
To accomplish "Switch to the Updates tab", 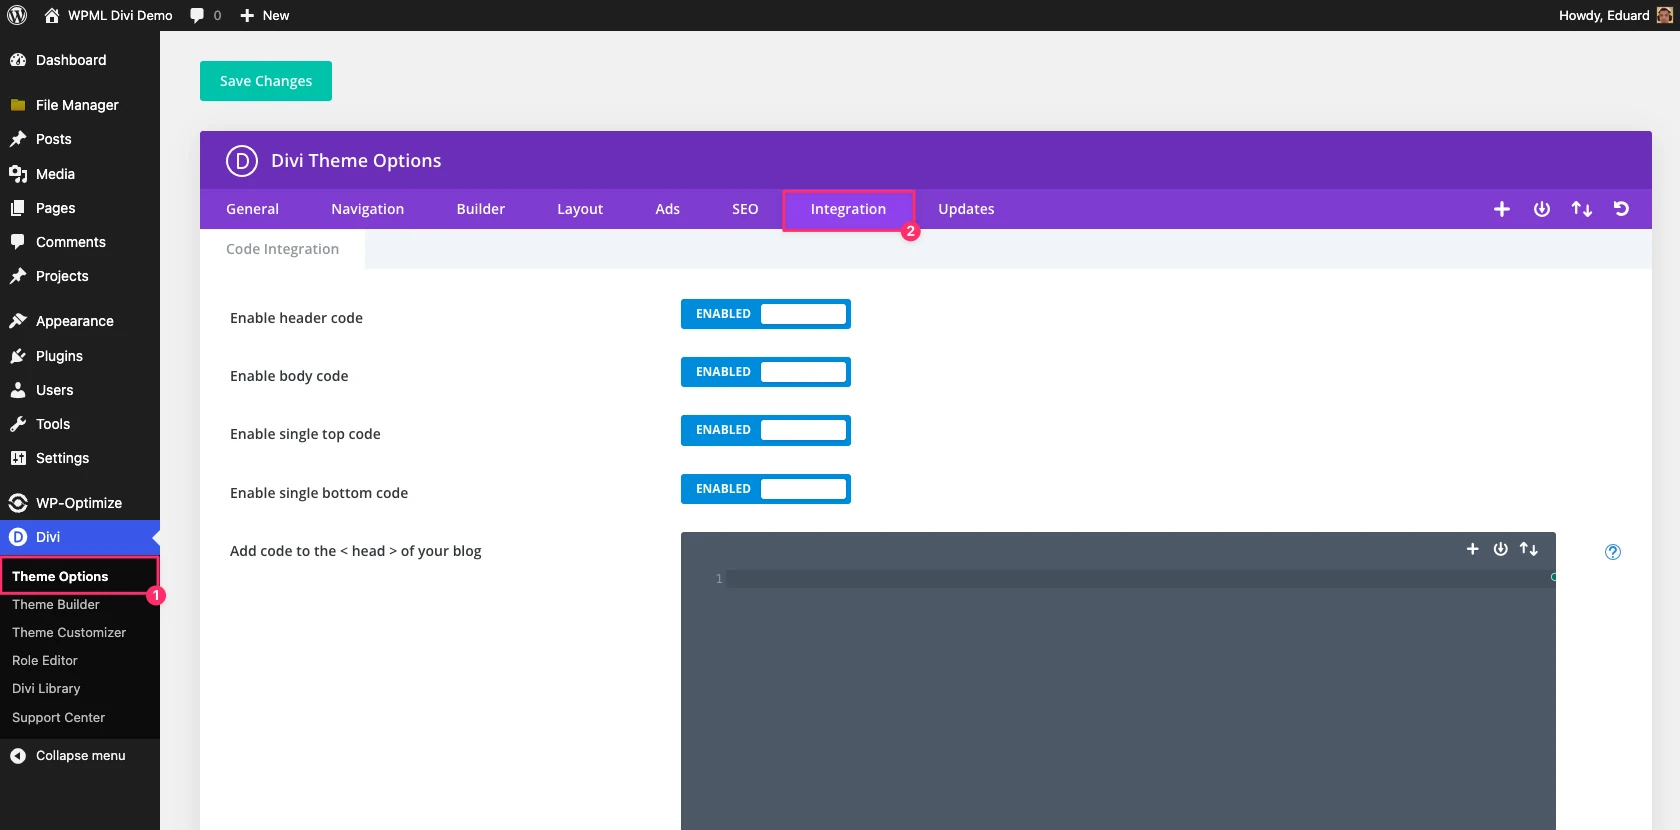I will [966, 209].
